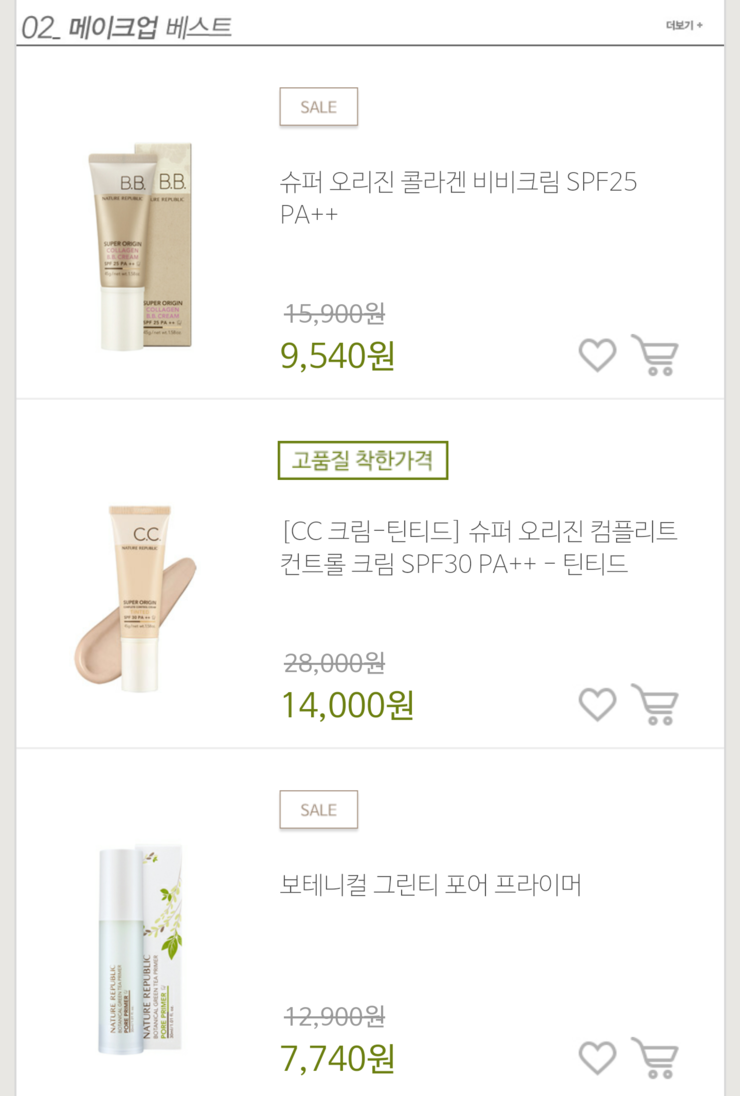Click 고품질 착한가격 badge

pyautogui.click(x=363, y=460)
